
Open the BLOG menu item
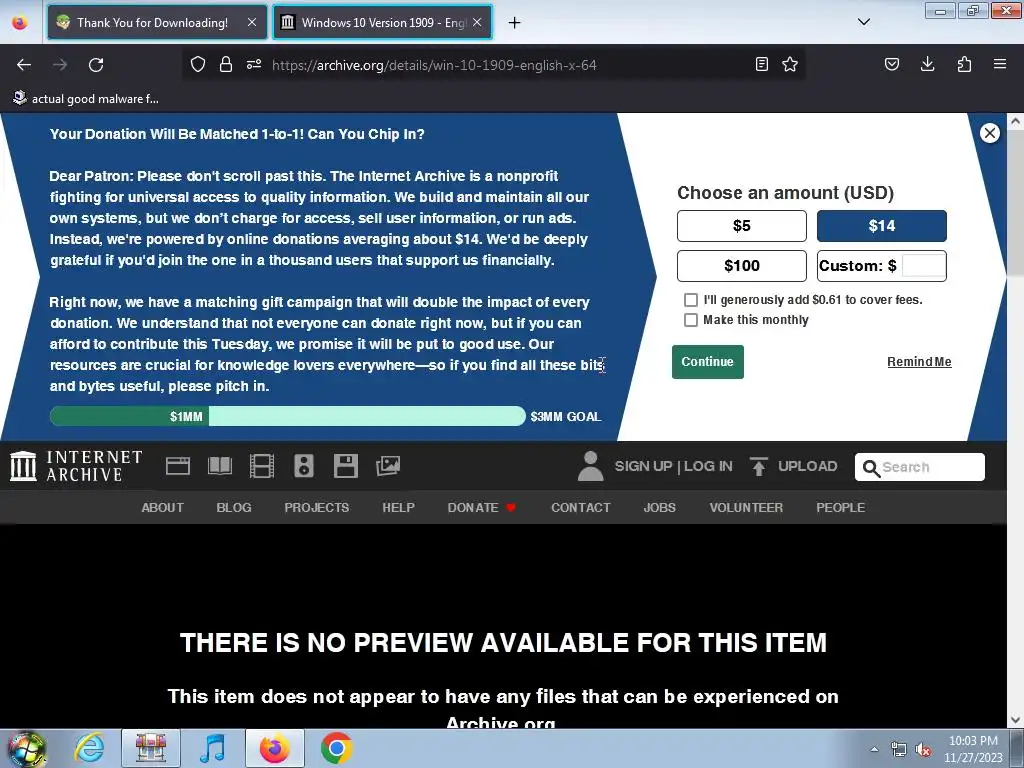tap(234, 507)
